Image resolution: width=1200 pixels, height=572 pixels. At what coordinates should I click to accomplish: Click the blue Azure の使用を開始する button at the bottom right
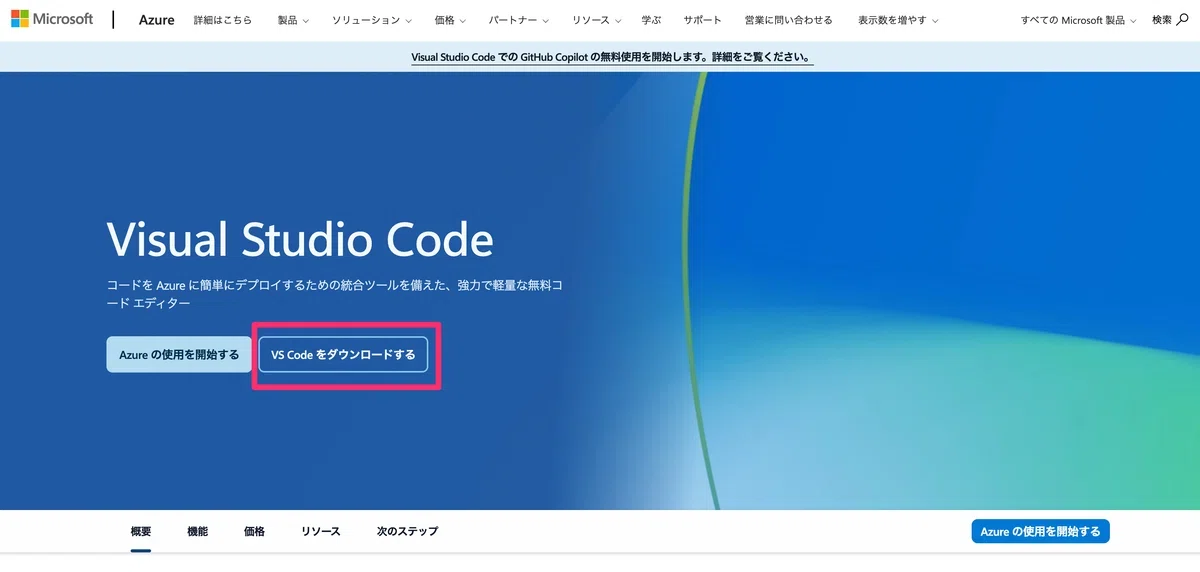[x=1041, y=531]
